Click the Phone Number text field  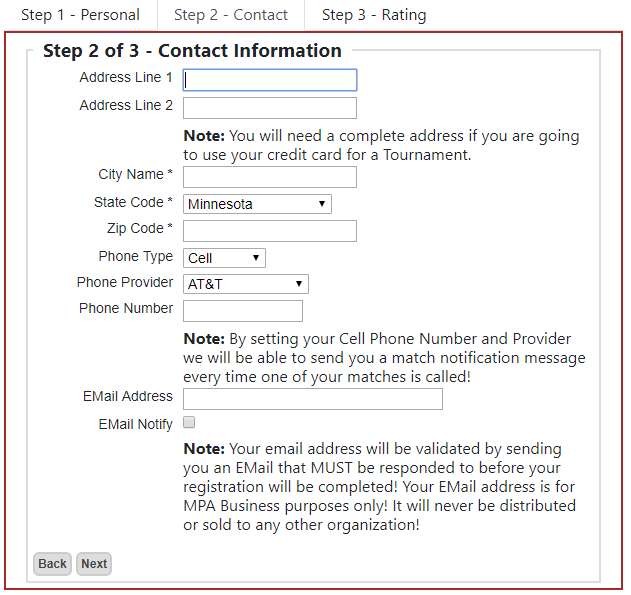pos(243,311)
